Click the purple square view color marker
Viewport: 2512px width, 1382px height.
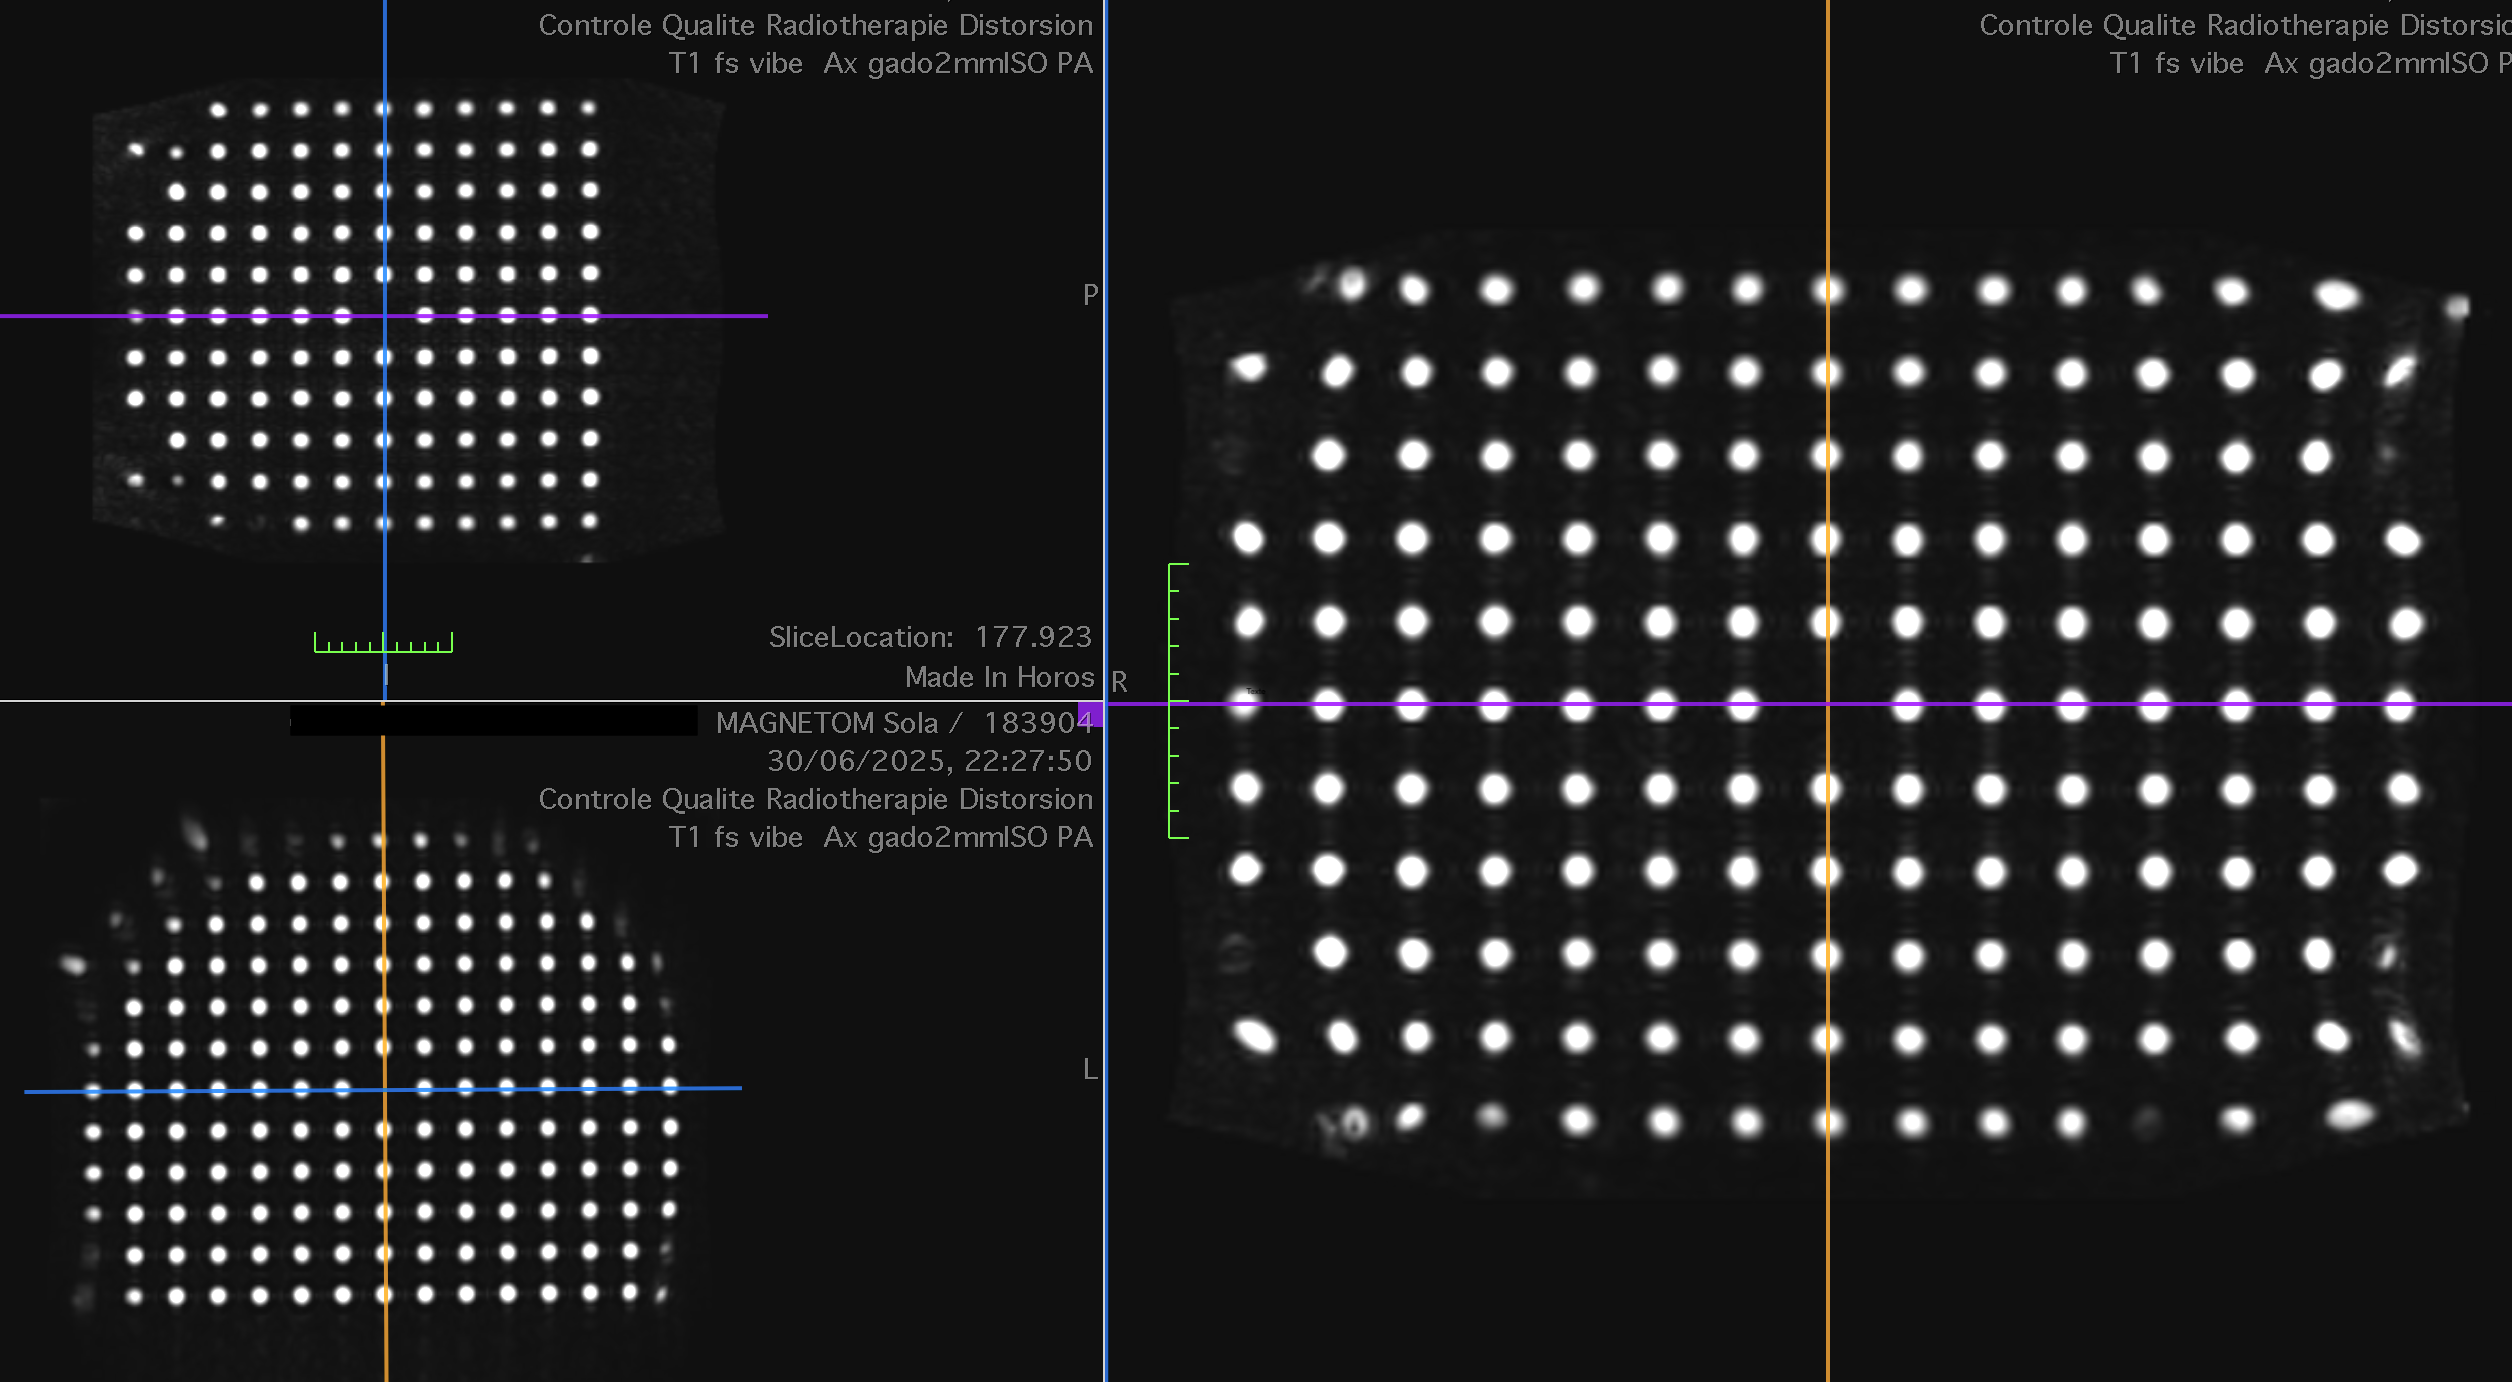1090,714
